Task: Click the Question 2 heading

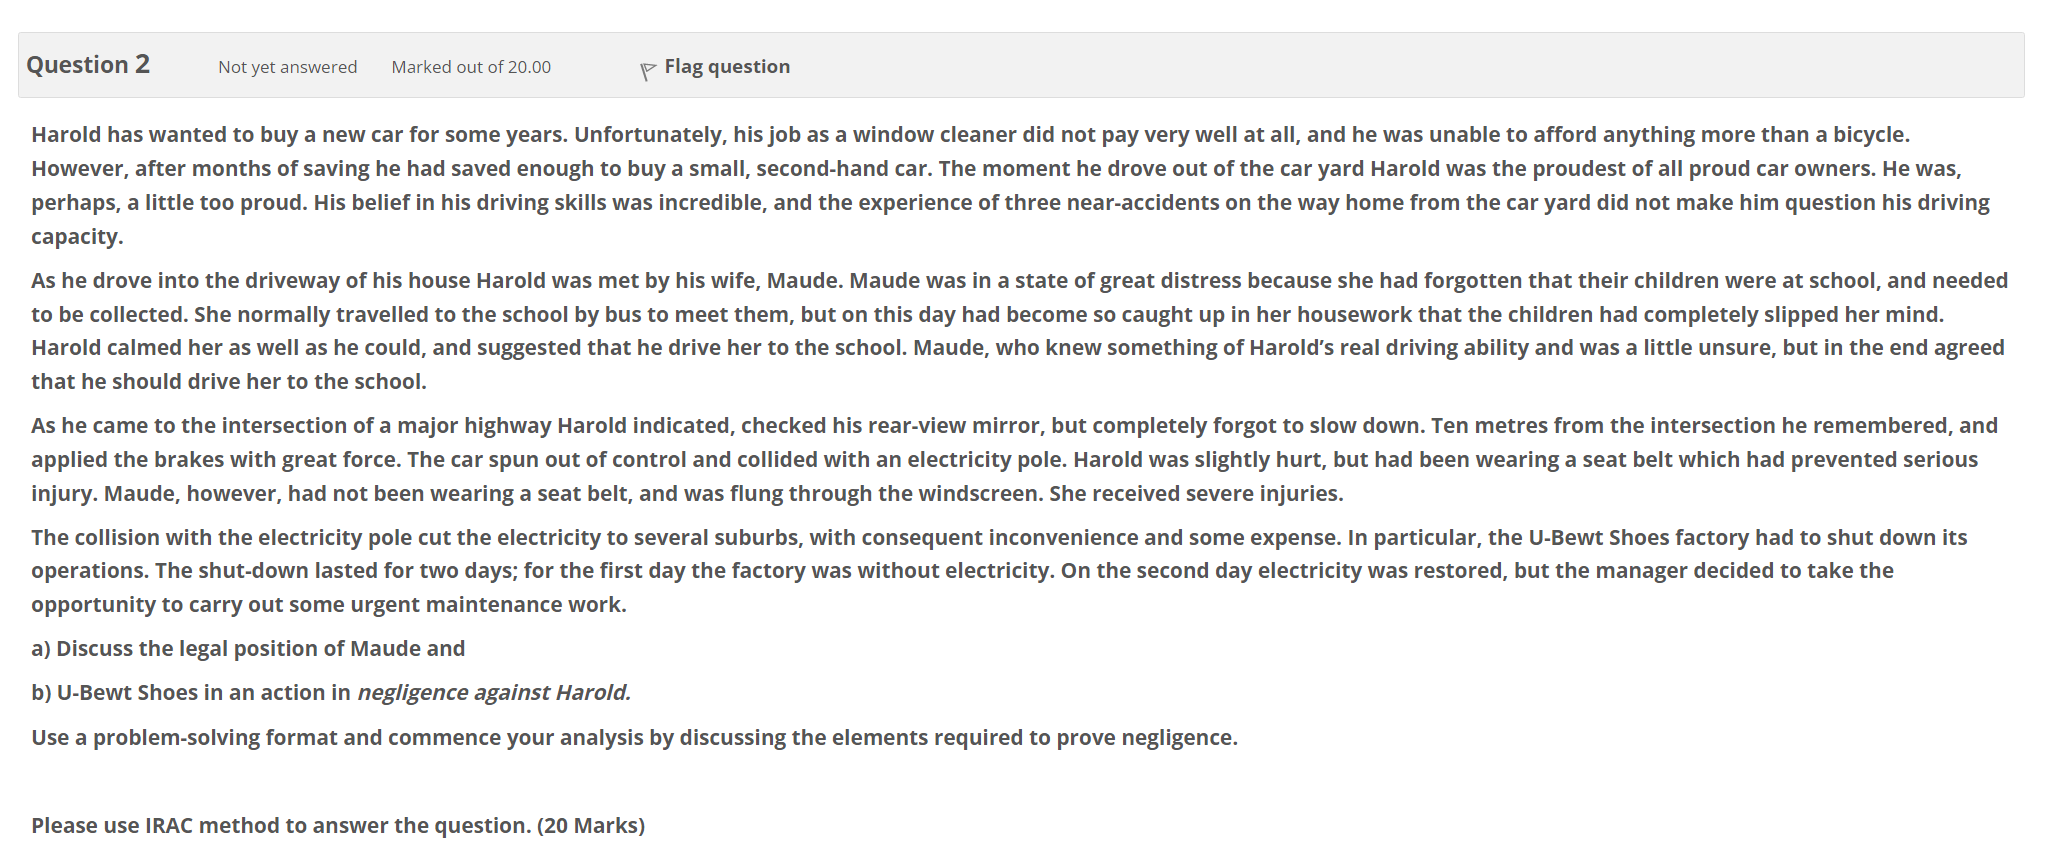Action: click(88, 64)
